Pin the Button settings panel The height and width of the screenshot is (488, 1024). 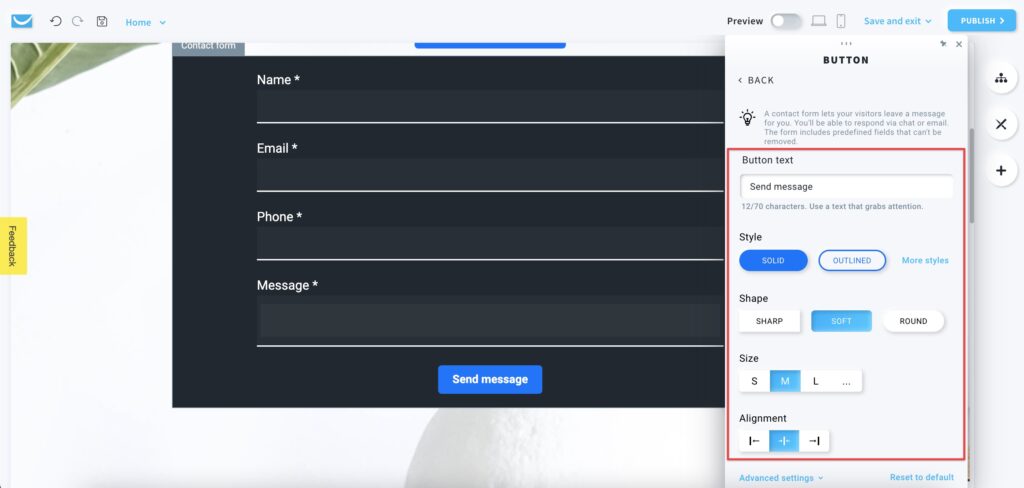(943, 44)
